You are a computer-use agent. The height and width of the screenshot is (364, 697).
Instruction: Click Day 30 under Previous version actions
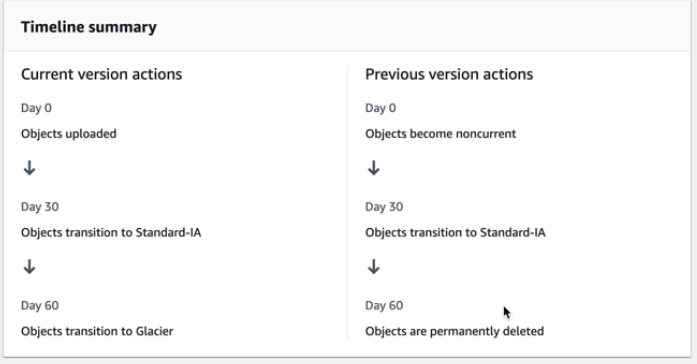coord(384,207)
